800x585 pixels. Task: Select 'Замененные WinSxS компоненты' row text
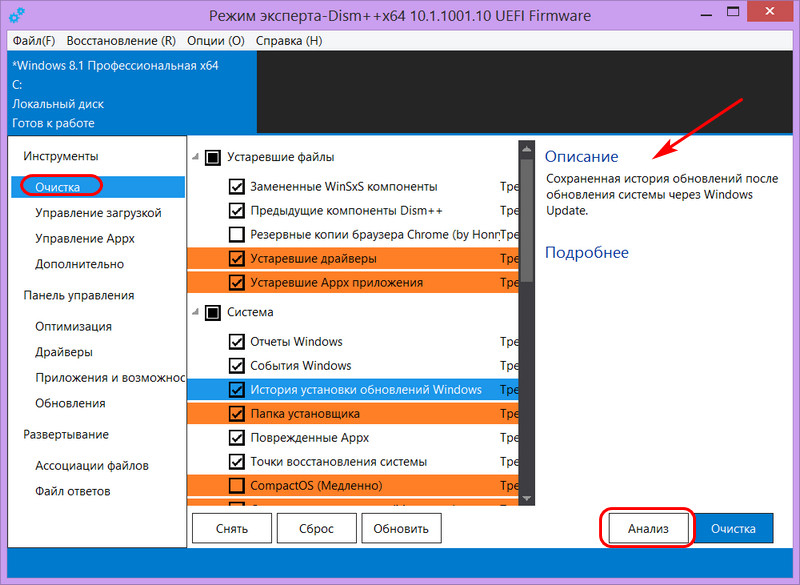point(343,187)
